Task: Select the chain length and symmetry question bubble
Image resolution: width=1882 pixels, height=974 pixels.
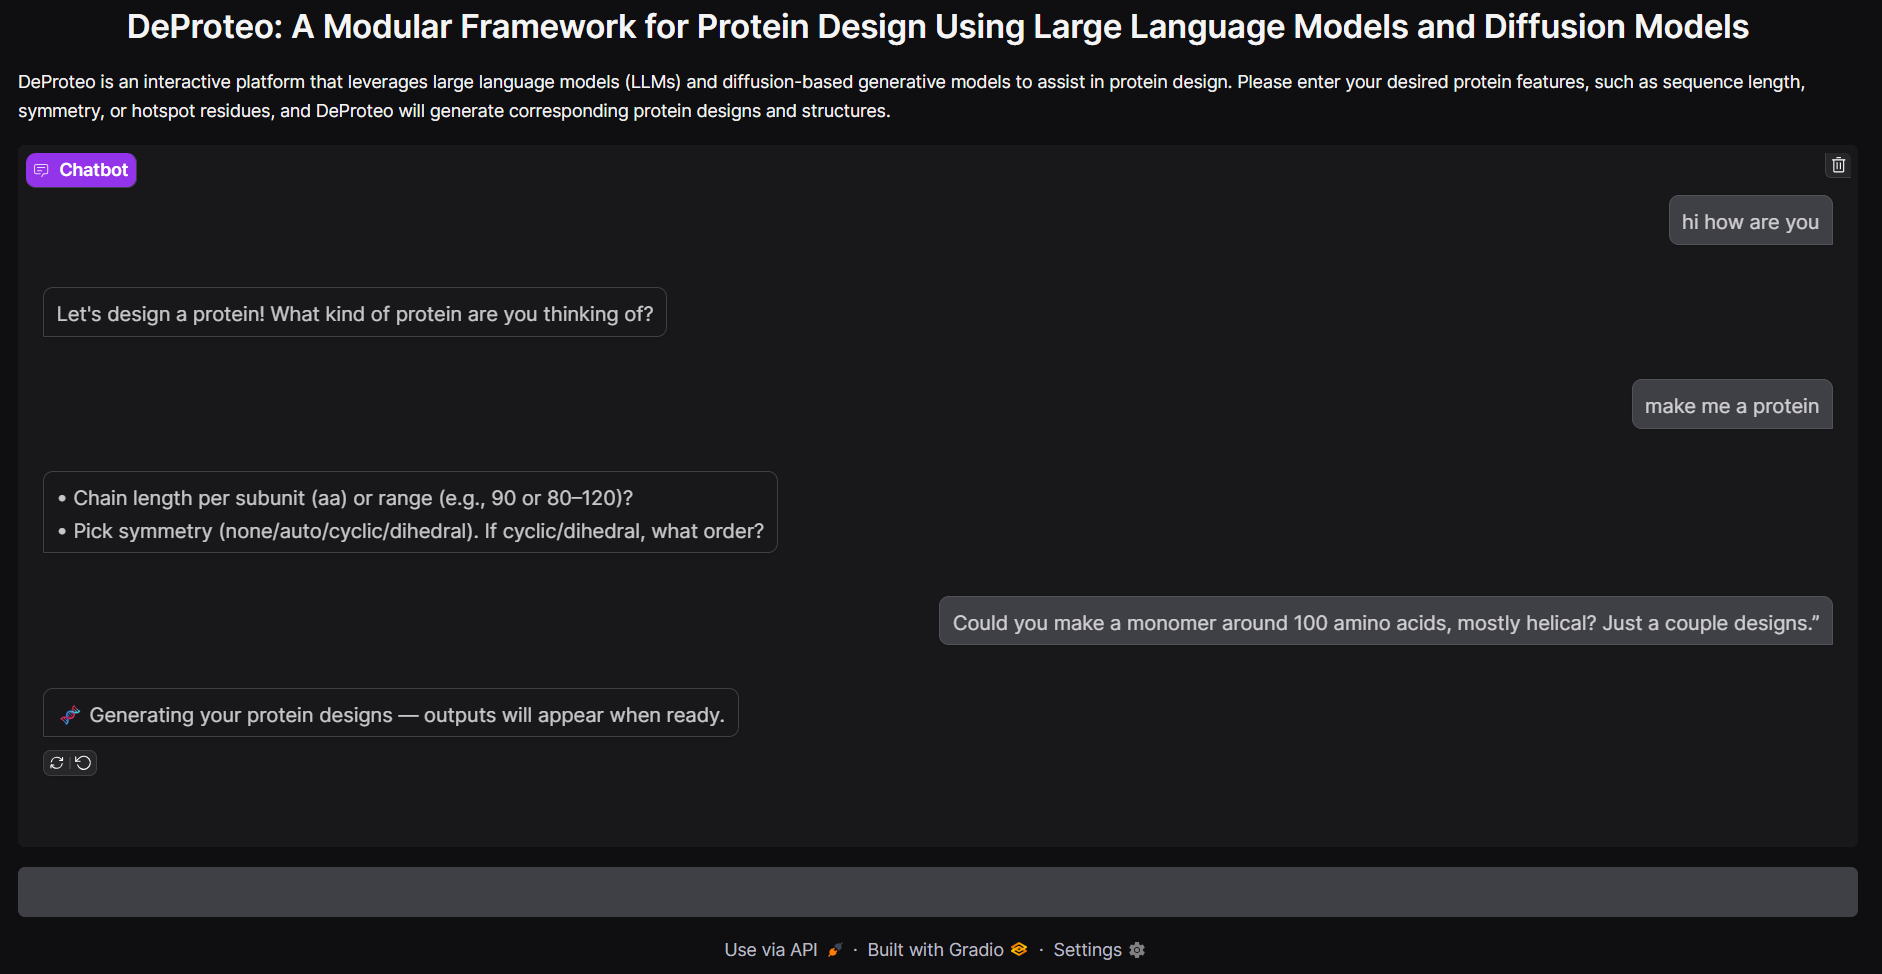Action: tap(410, 514)
